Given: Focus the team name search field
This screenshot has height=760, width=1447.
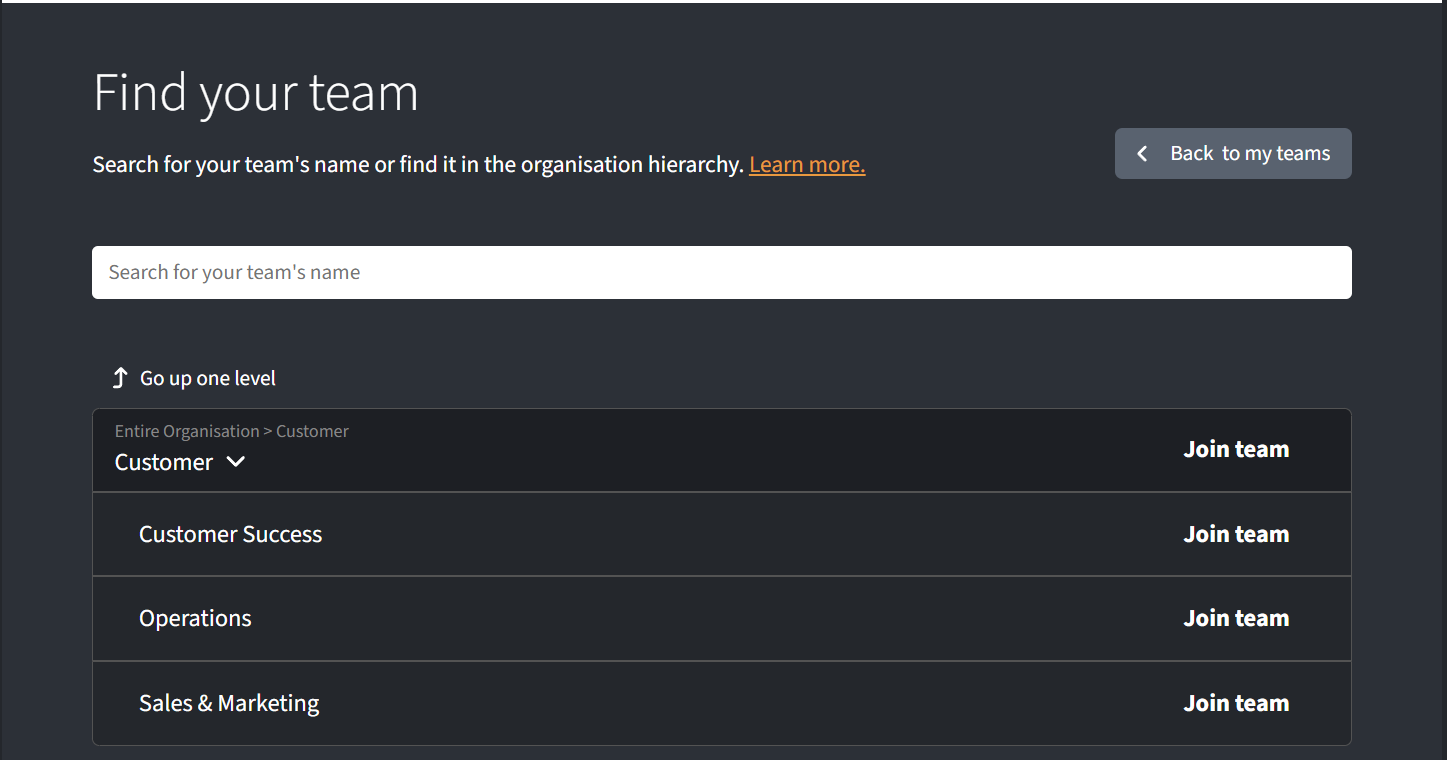Looking at the screenshot, I should pyautogui.click(x=721, y=273).
